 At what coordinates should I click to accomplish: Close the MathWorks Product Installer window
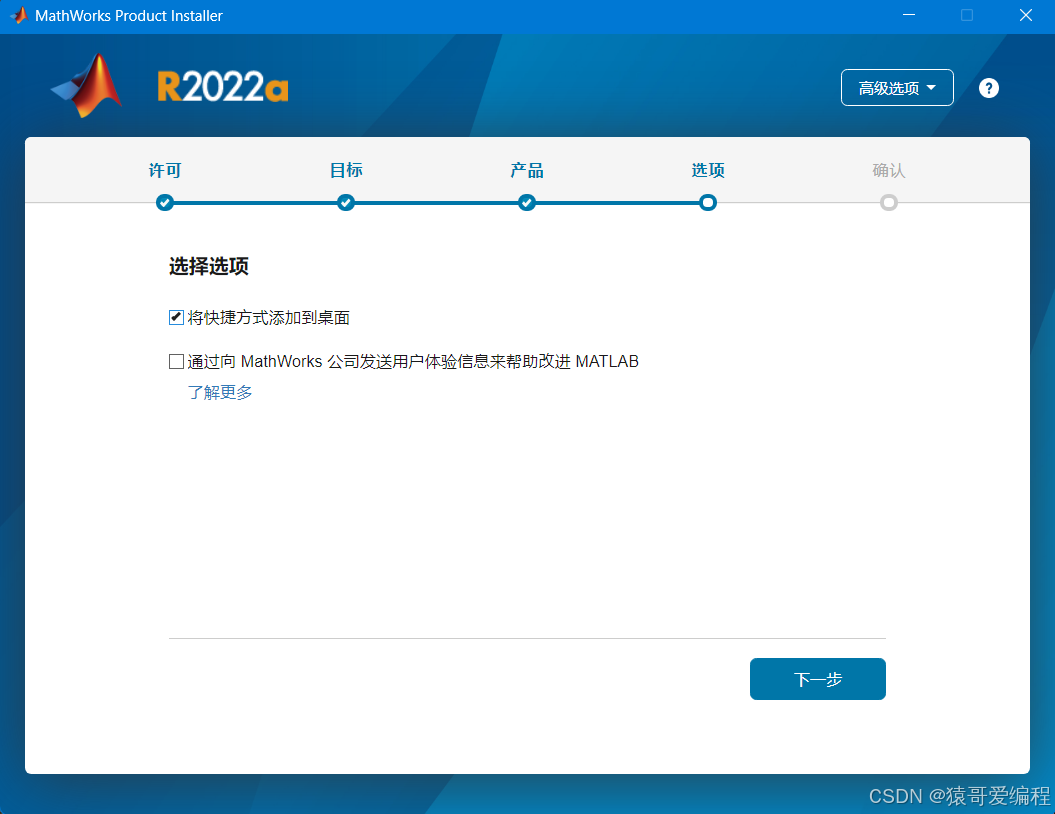[x=1025, y=15]
